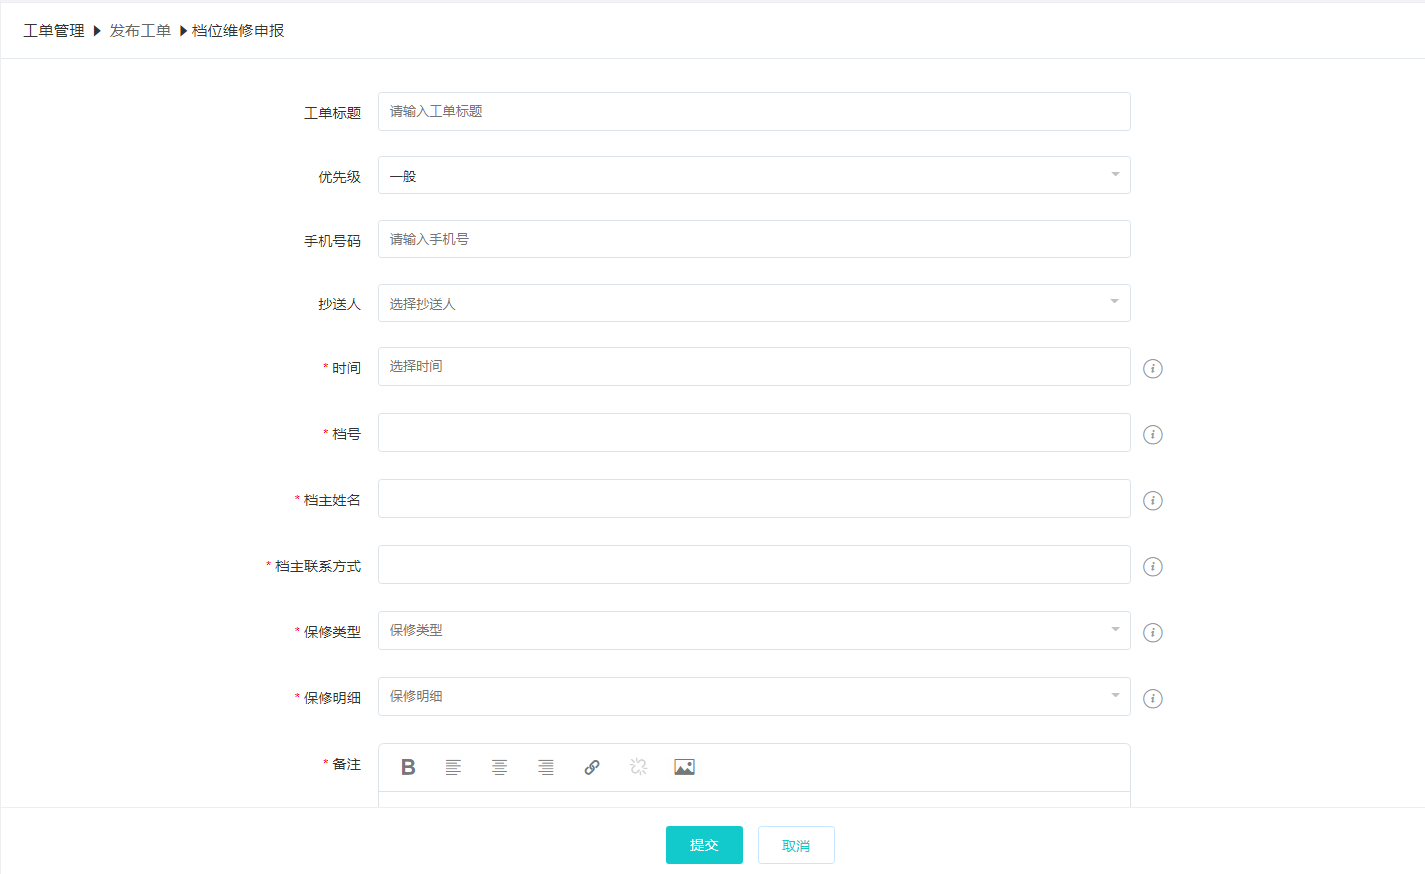Go to 发布工单 in the breadcrumb
The image size is (1425, 874).
point(140,31)
